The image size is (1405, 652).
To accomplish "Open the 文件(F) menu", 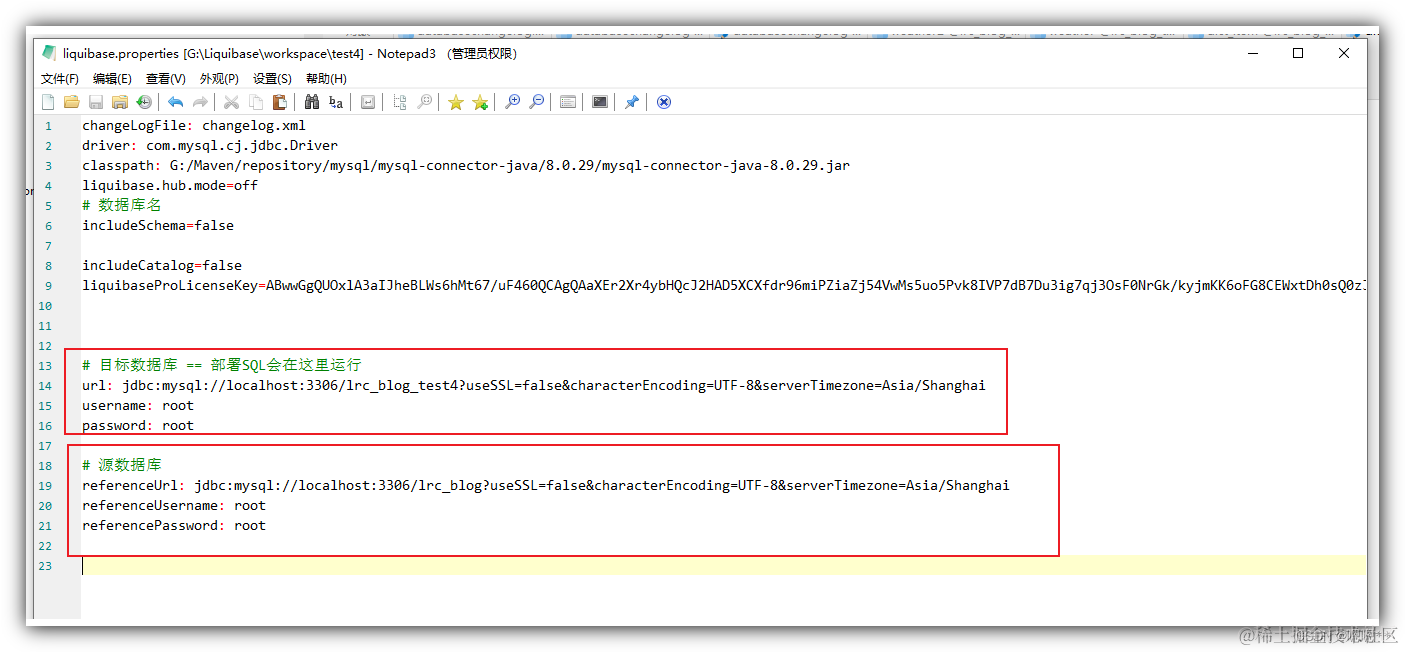I will click(60, 78).
